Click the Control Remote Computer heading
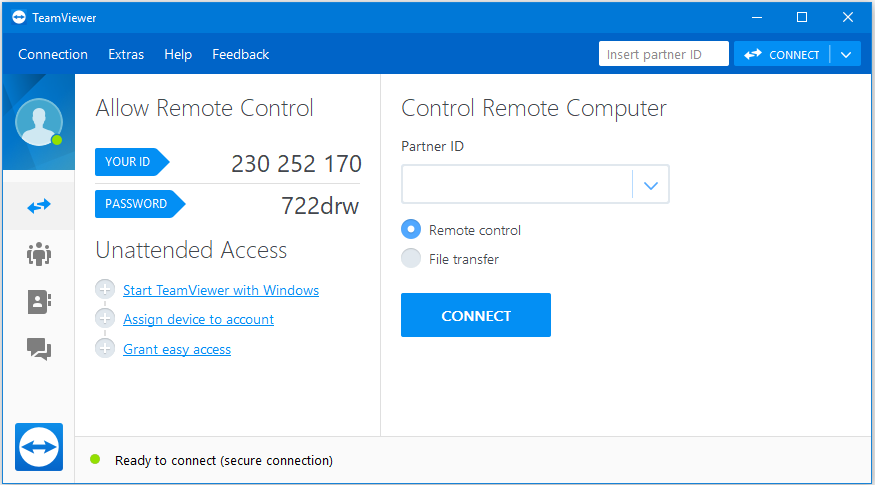875x485 pixels. click(534, 108)
